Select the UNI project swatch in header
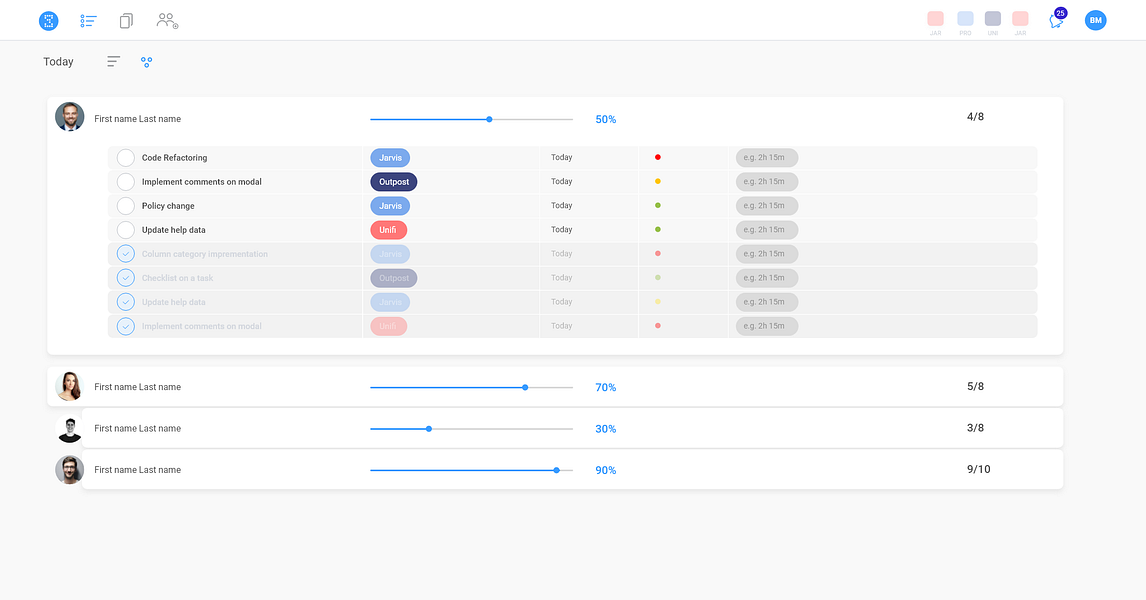 [993, 19]
